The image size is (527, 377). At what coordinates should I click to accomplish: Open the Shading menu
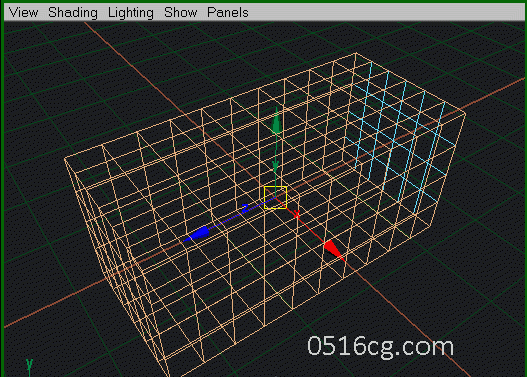point(73,12)
